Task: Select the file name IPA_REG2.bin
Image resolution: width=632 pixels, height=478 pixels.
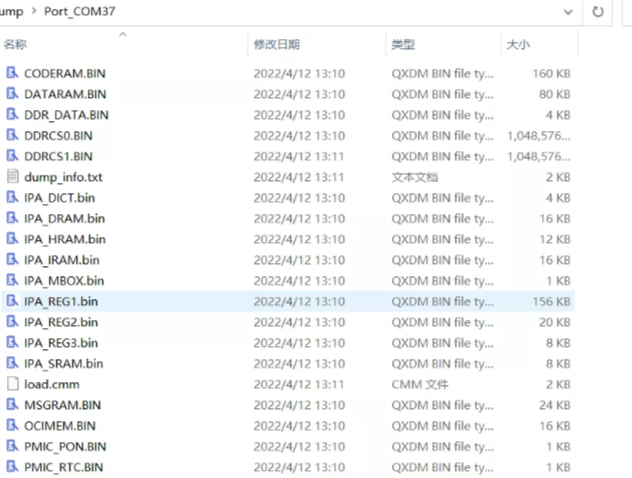Action: click(61, 322)
